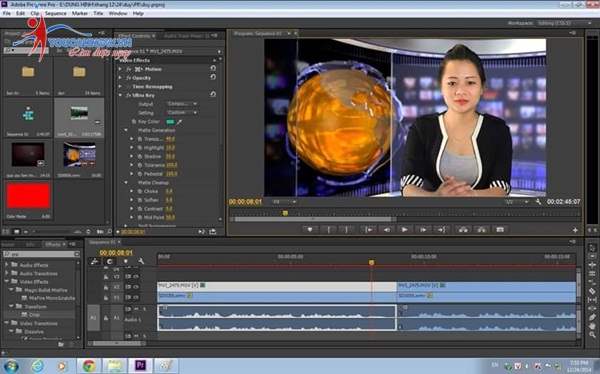Image resolution: width=600 pixels, height=374 pixels.
Task: Toggle V1 track output eye
Action: point(135,297)
